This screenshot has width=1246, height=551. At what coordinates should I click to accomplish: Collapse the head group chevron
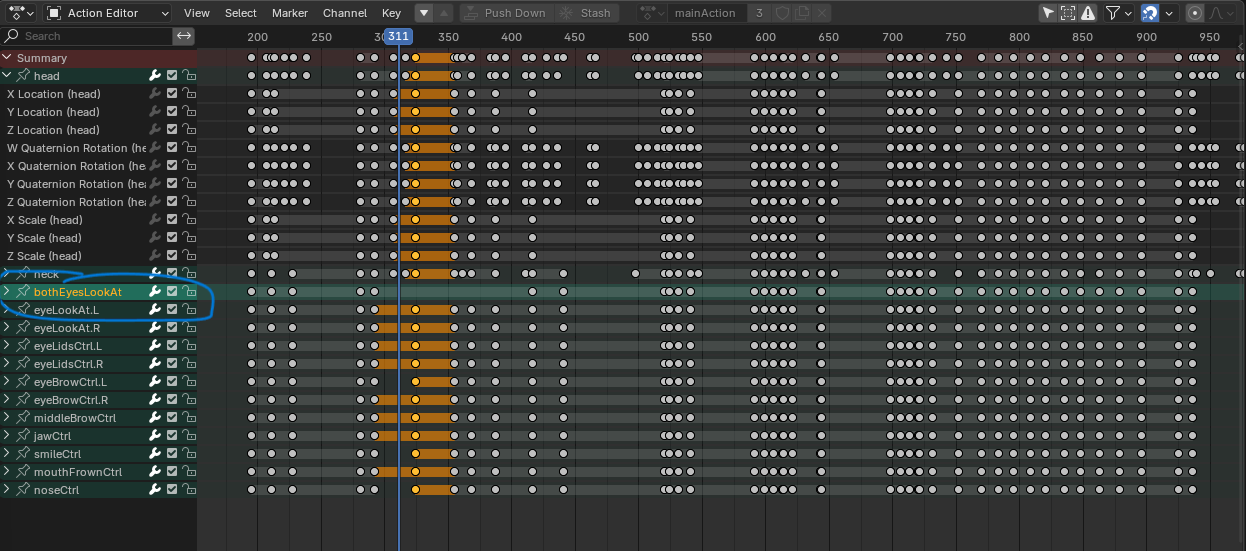pyautogui.click(x=8, y=76)
